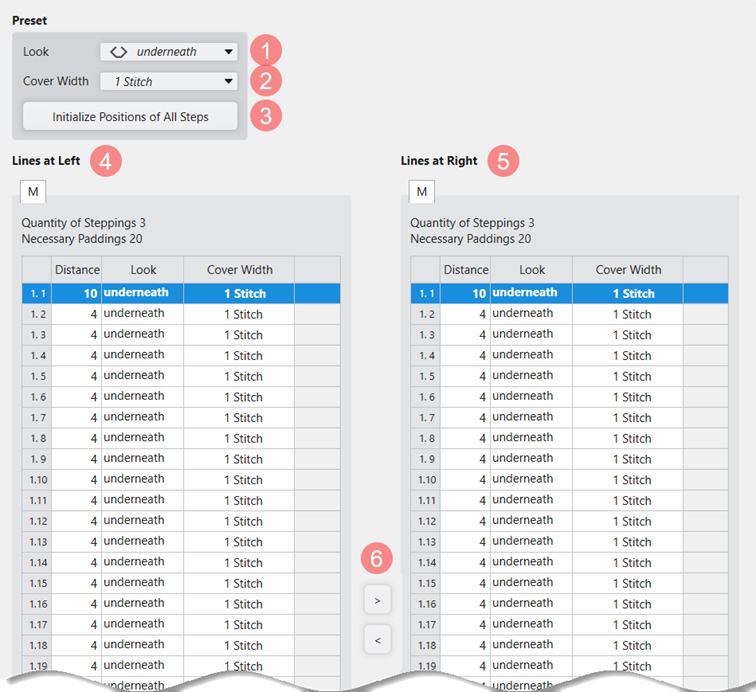Viewport: 756px width, 692px height.
Task: Click callout marker number 5
Action: coord(505,161)
